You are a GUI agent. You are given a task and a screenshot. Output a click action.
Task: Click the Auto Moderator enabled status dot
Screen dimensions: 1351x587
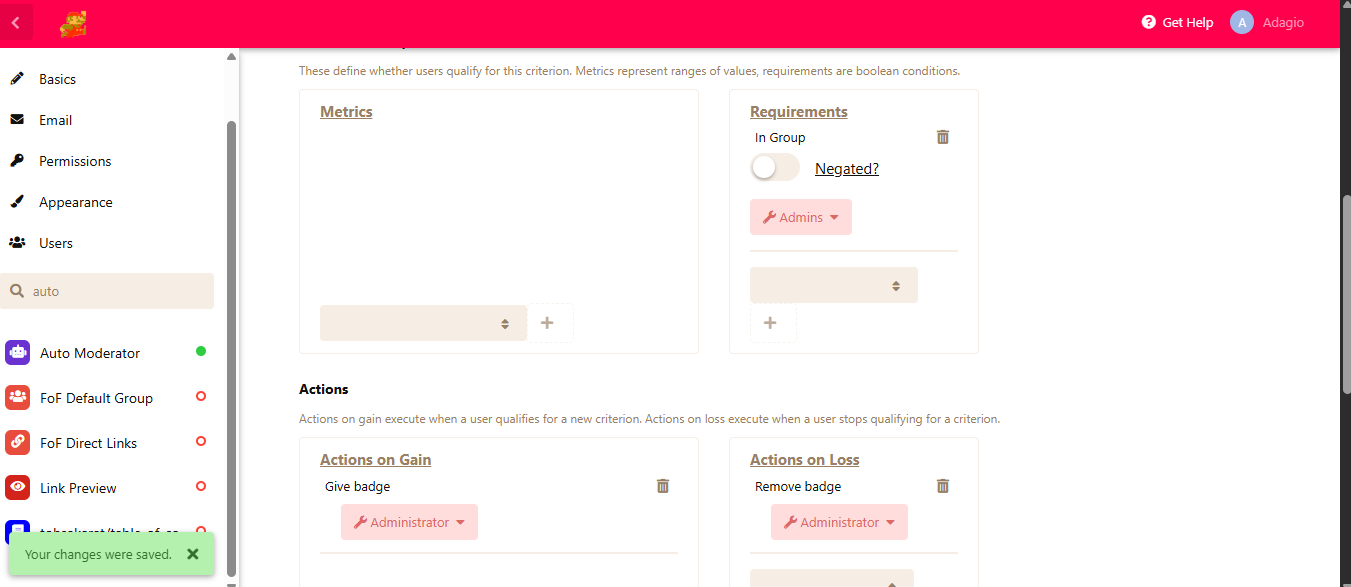(x=201, y=351)
